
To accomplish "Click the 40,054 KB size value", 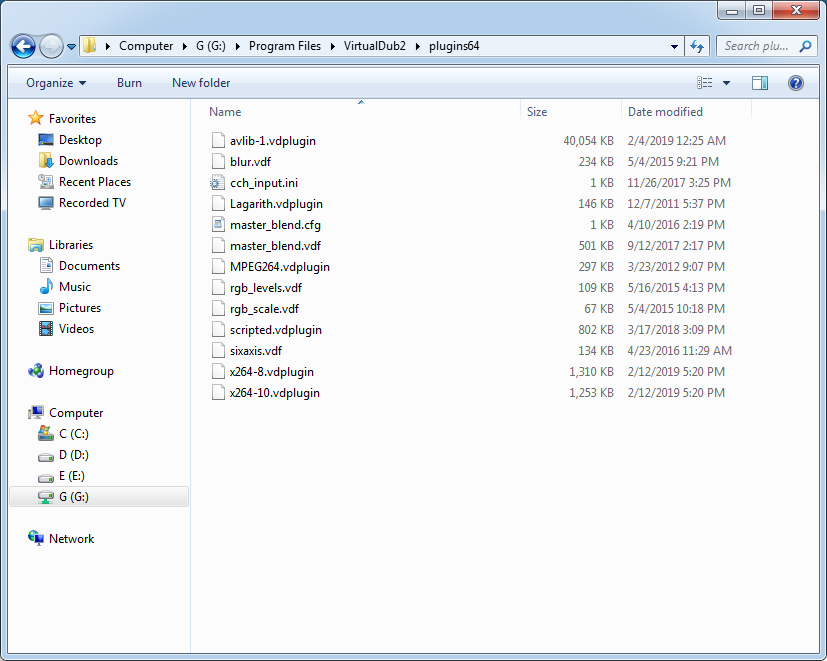I will pyautogui.click(x=588, y=141).
